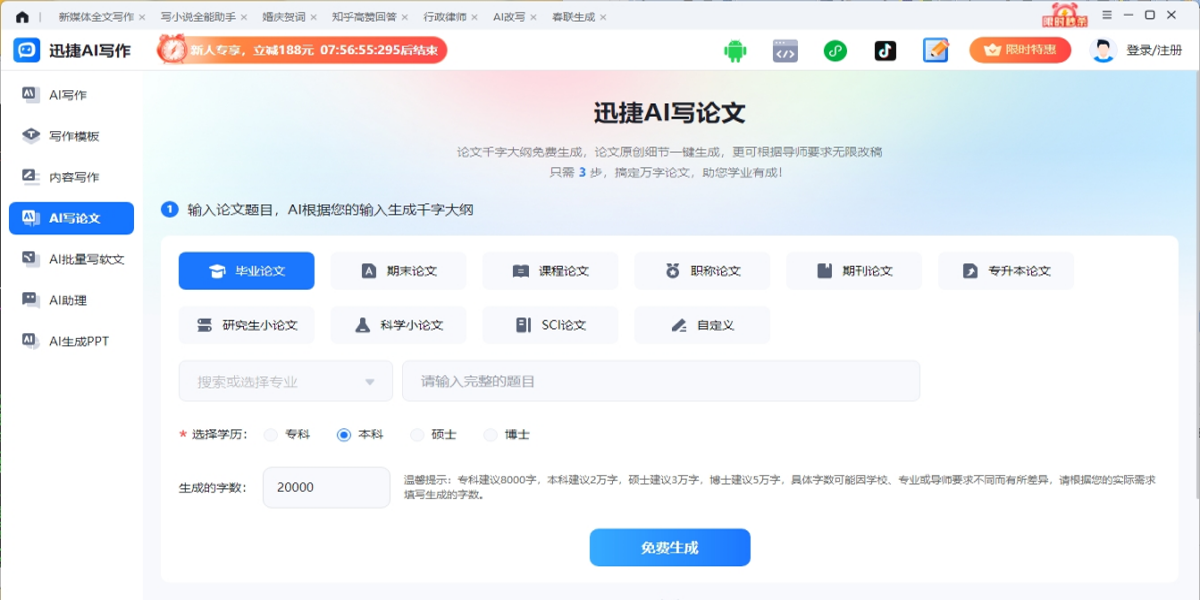The image size is (1200, 600).
Task: Click the 免费生成 button
Action: click(x=669, y=547)
